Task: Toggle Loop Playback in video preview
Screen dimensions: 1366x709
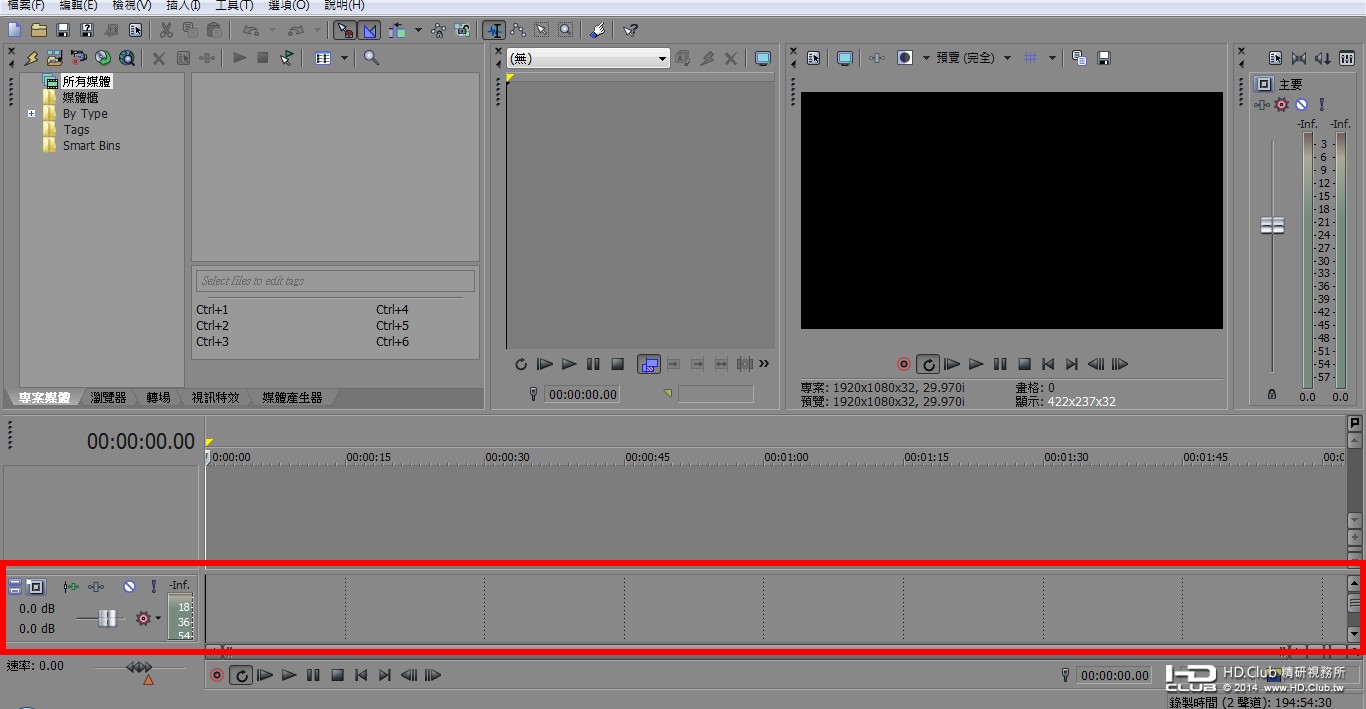Action: click(x=928, y=365)
